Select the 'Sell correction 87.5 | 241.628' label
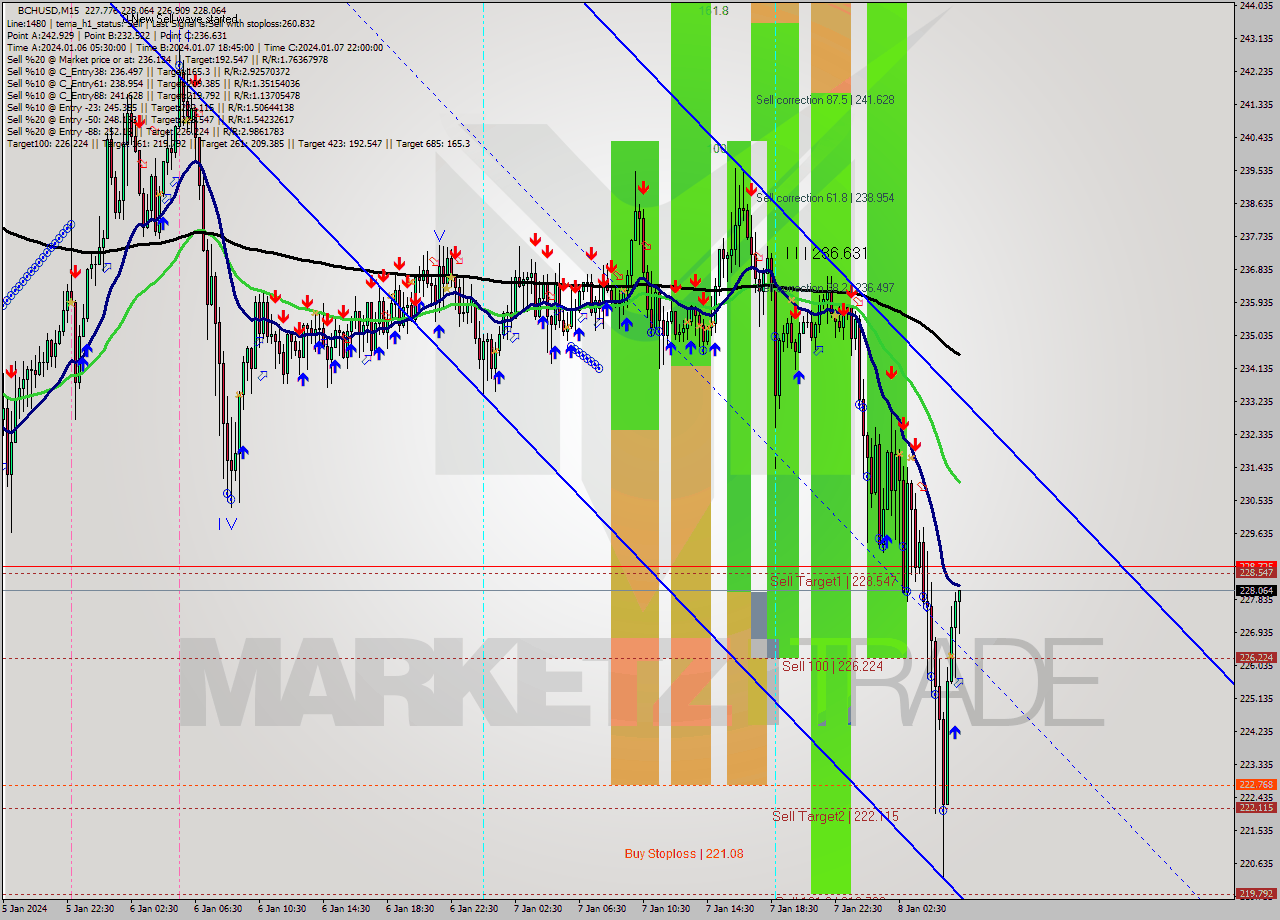1280x920 pixels. 825,100
